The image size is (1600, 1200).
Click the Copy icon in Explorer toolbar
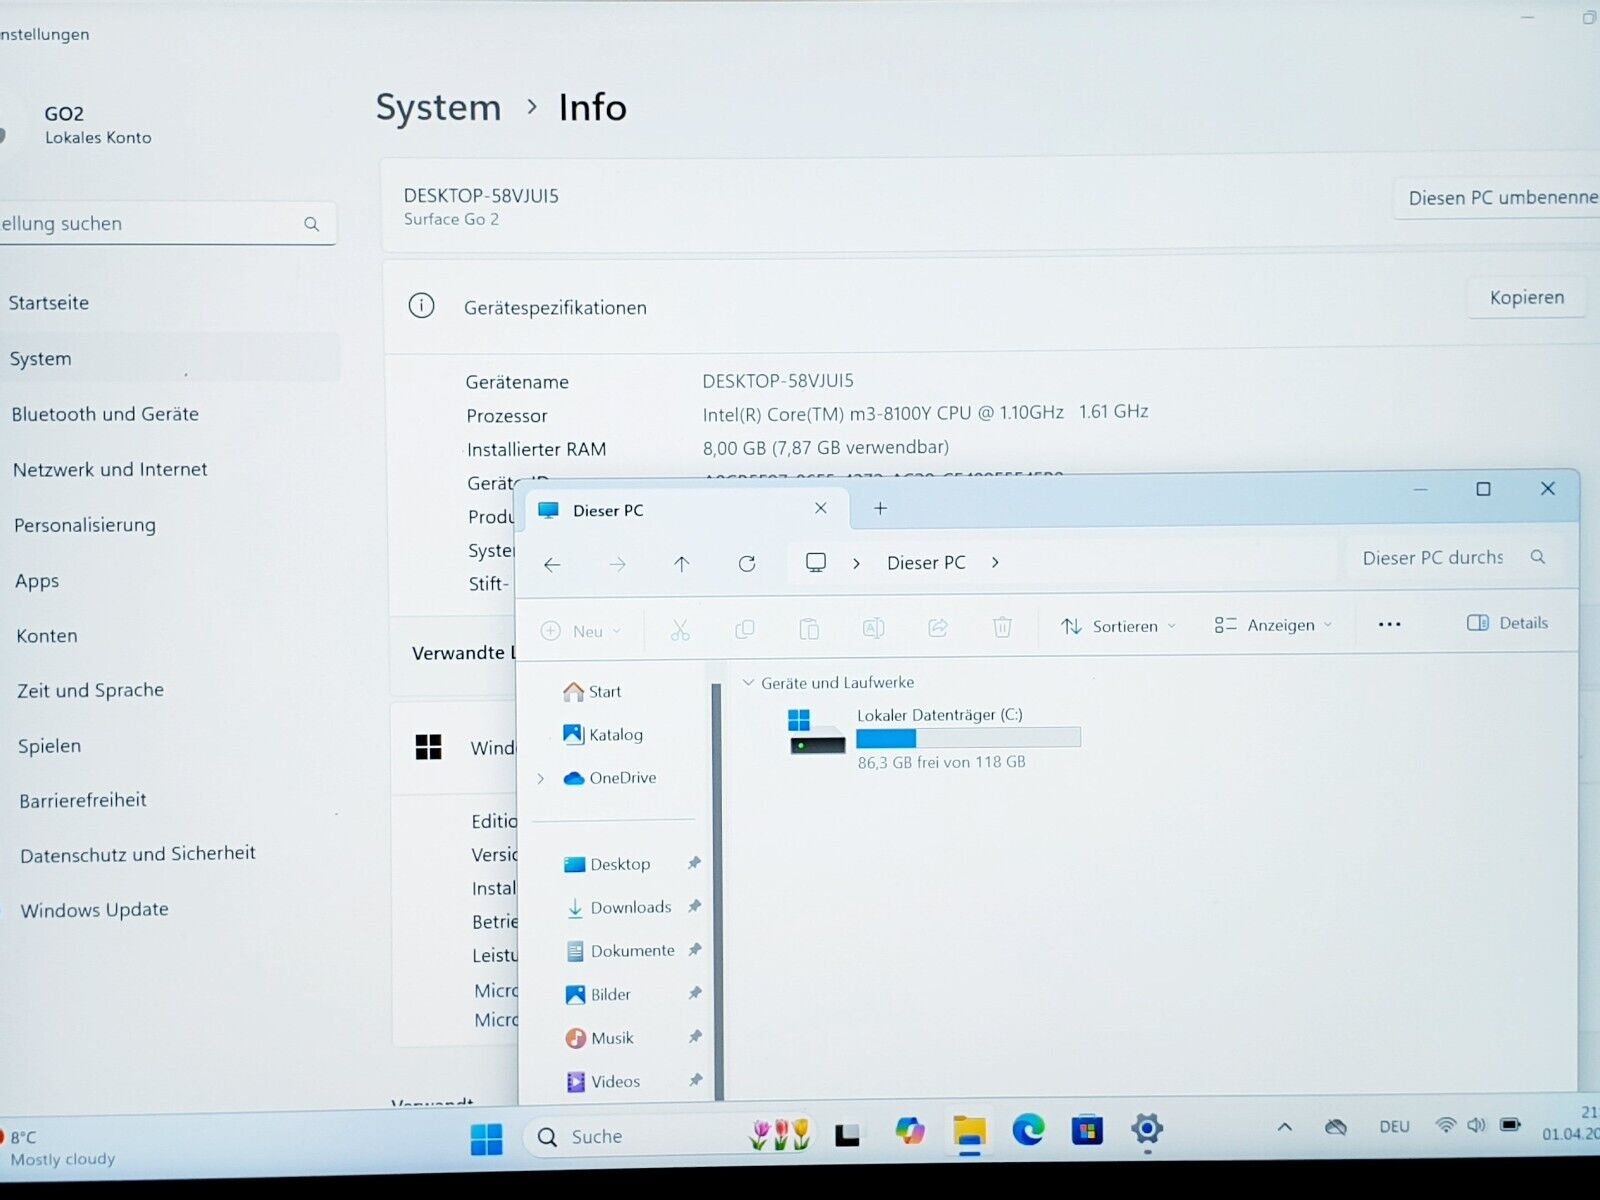[745, 629]
